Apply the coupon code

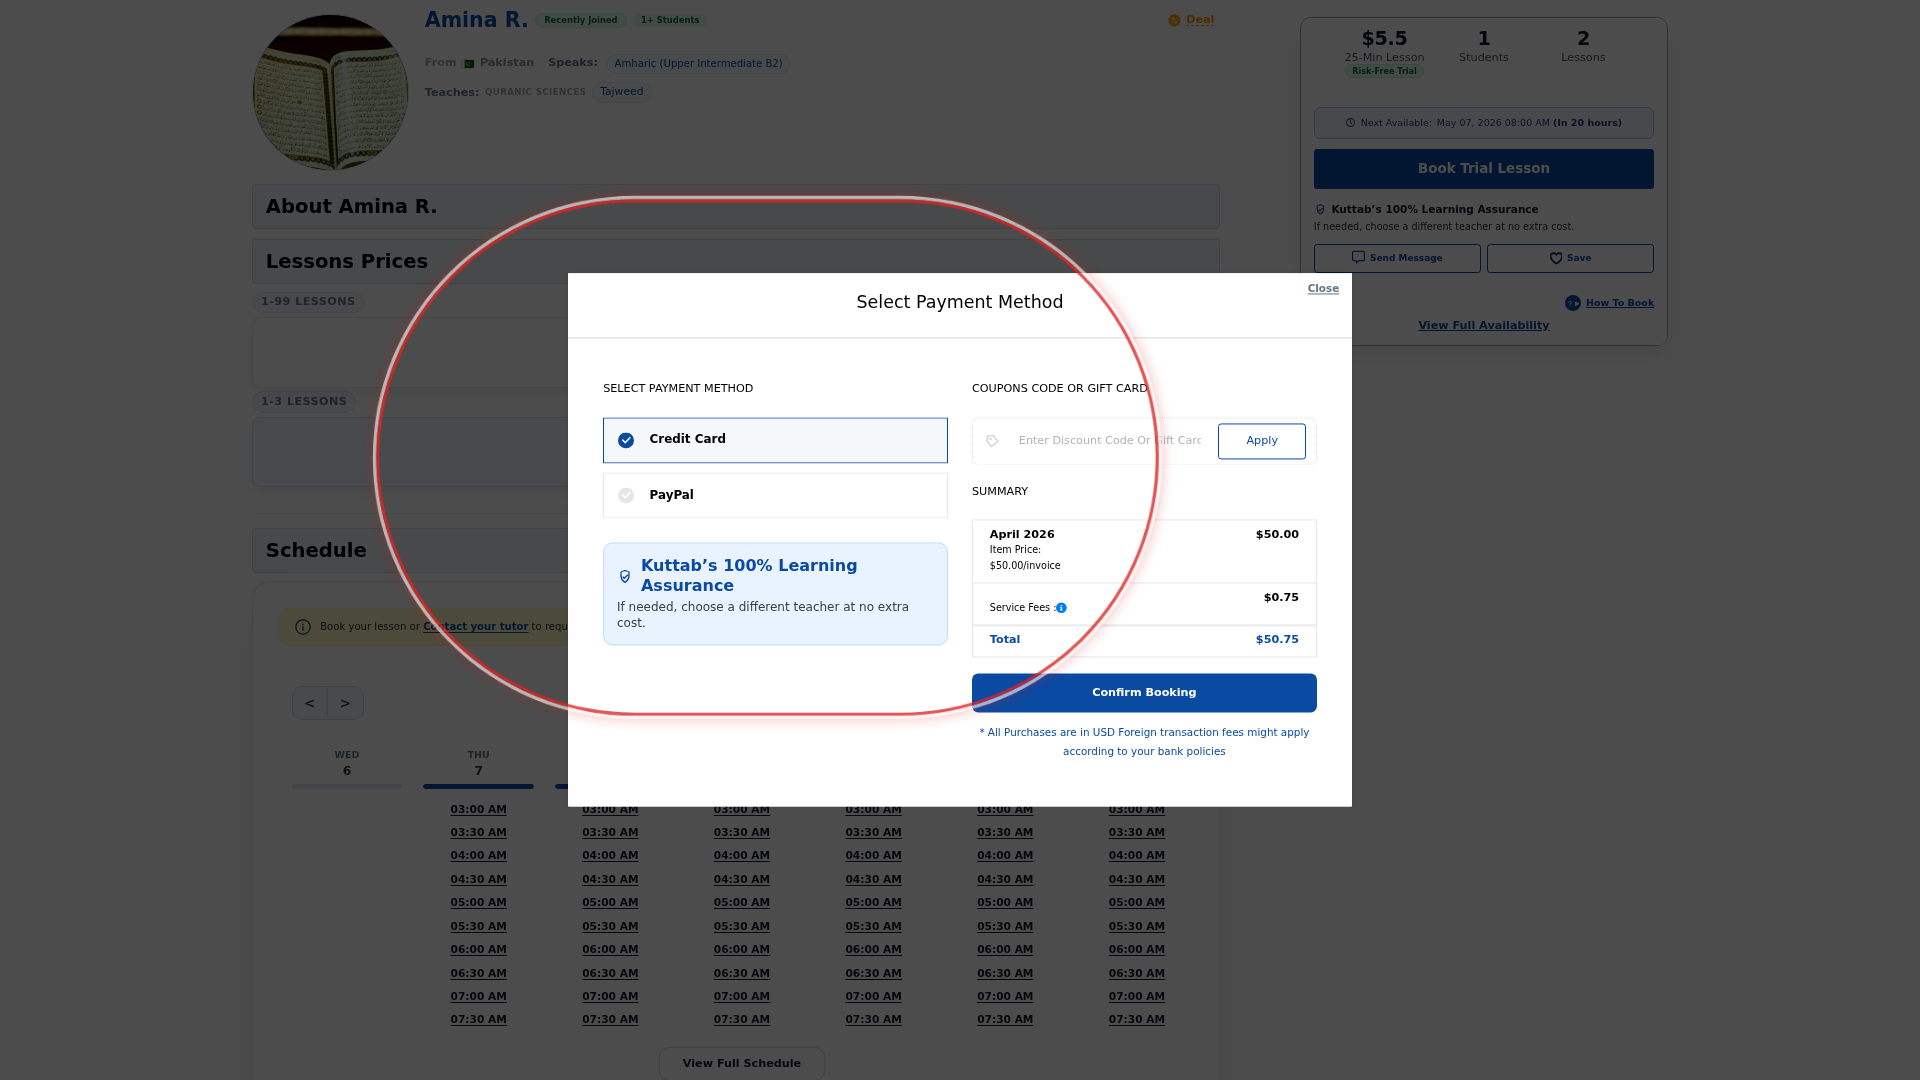point(1262,441)
